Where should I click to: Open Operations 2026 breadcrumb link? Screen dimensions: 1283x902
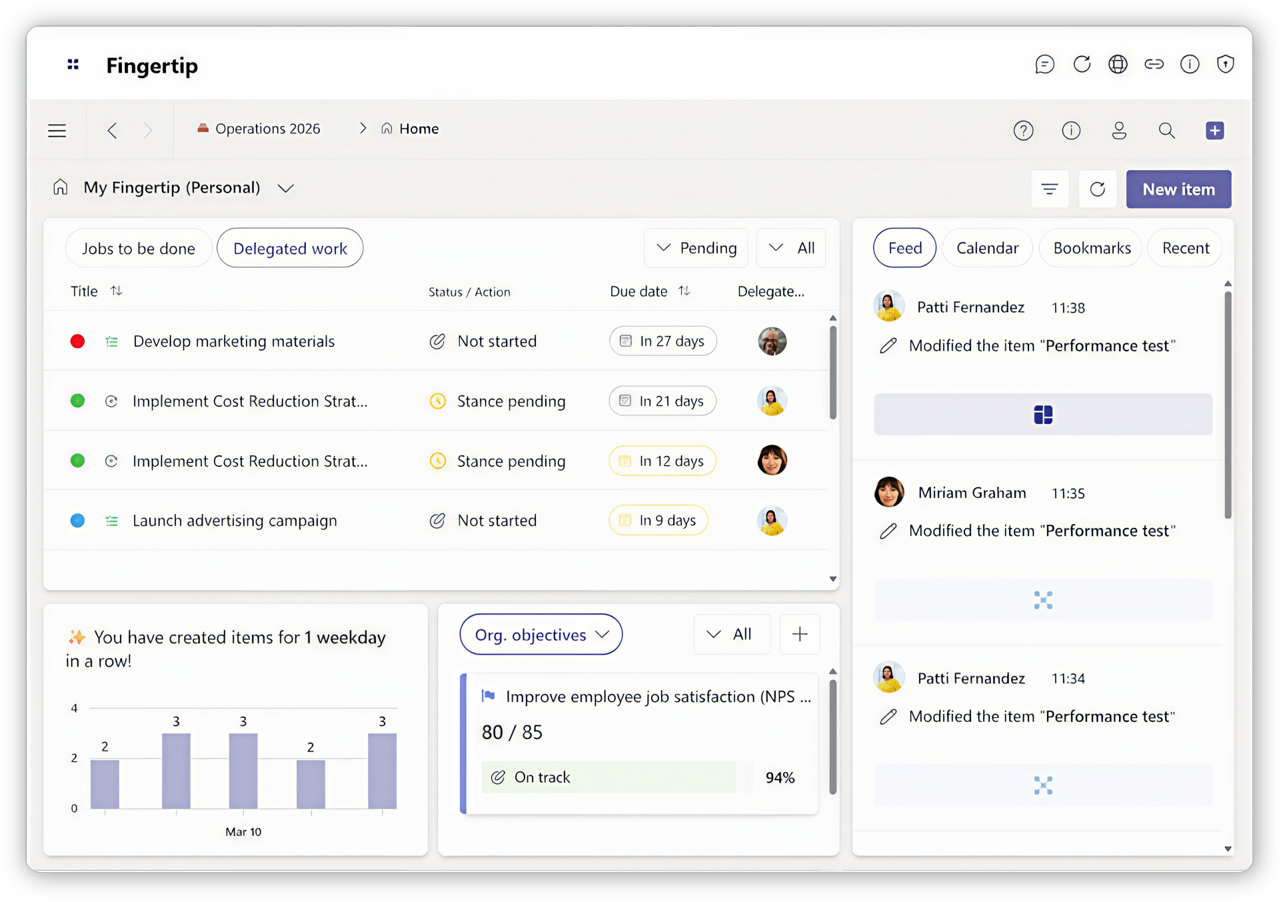click(267, 129)
